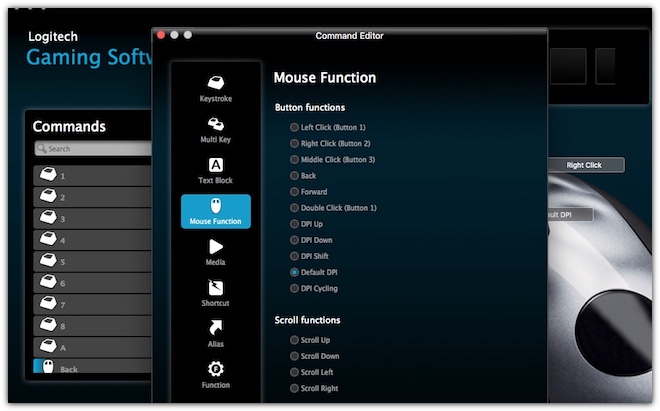Choose the Back button function
Screen dimensions: 660x411
(294, 176)
